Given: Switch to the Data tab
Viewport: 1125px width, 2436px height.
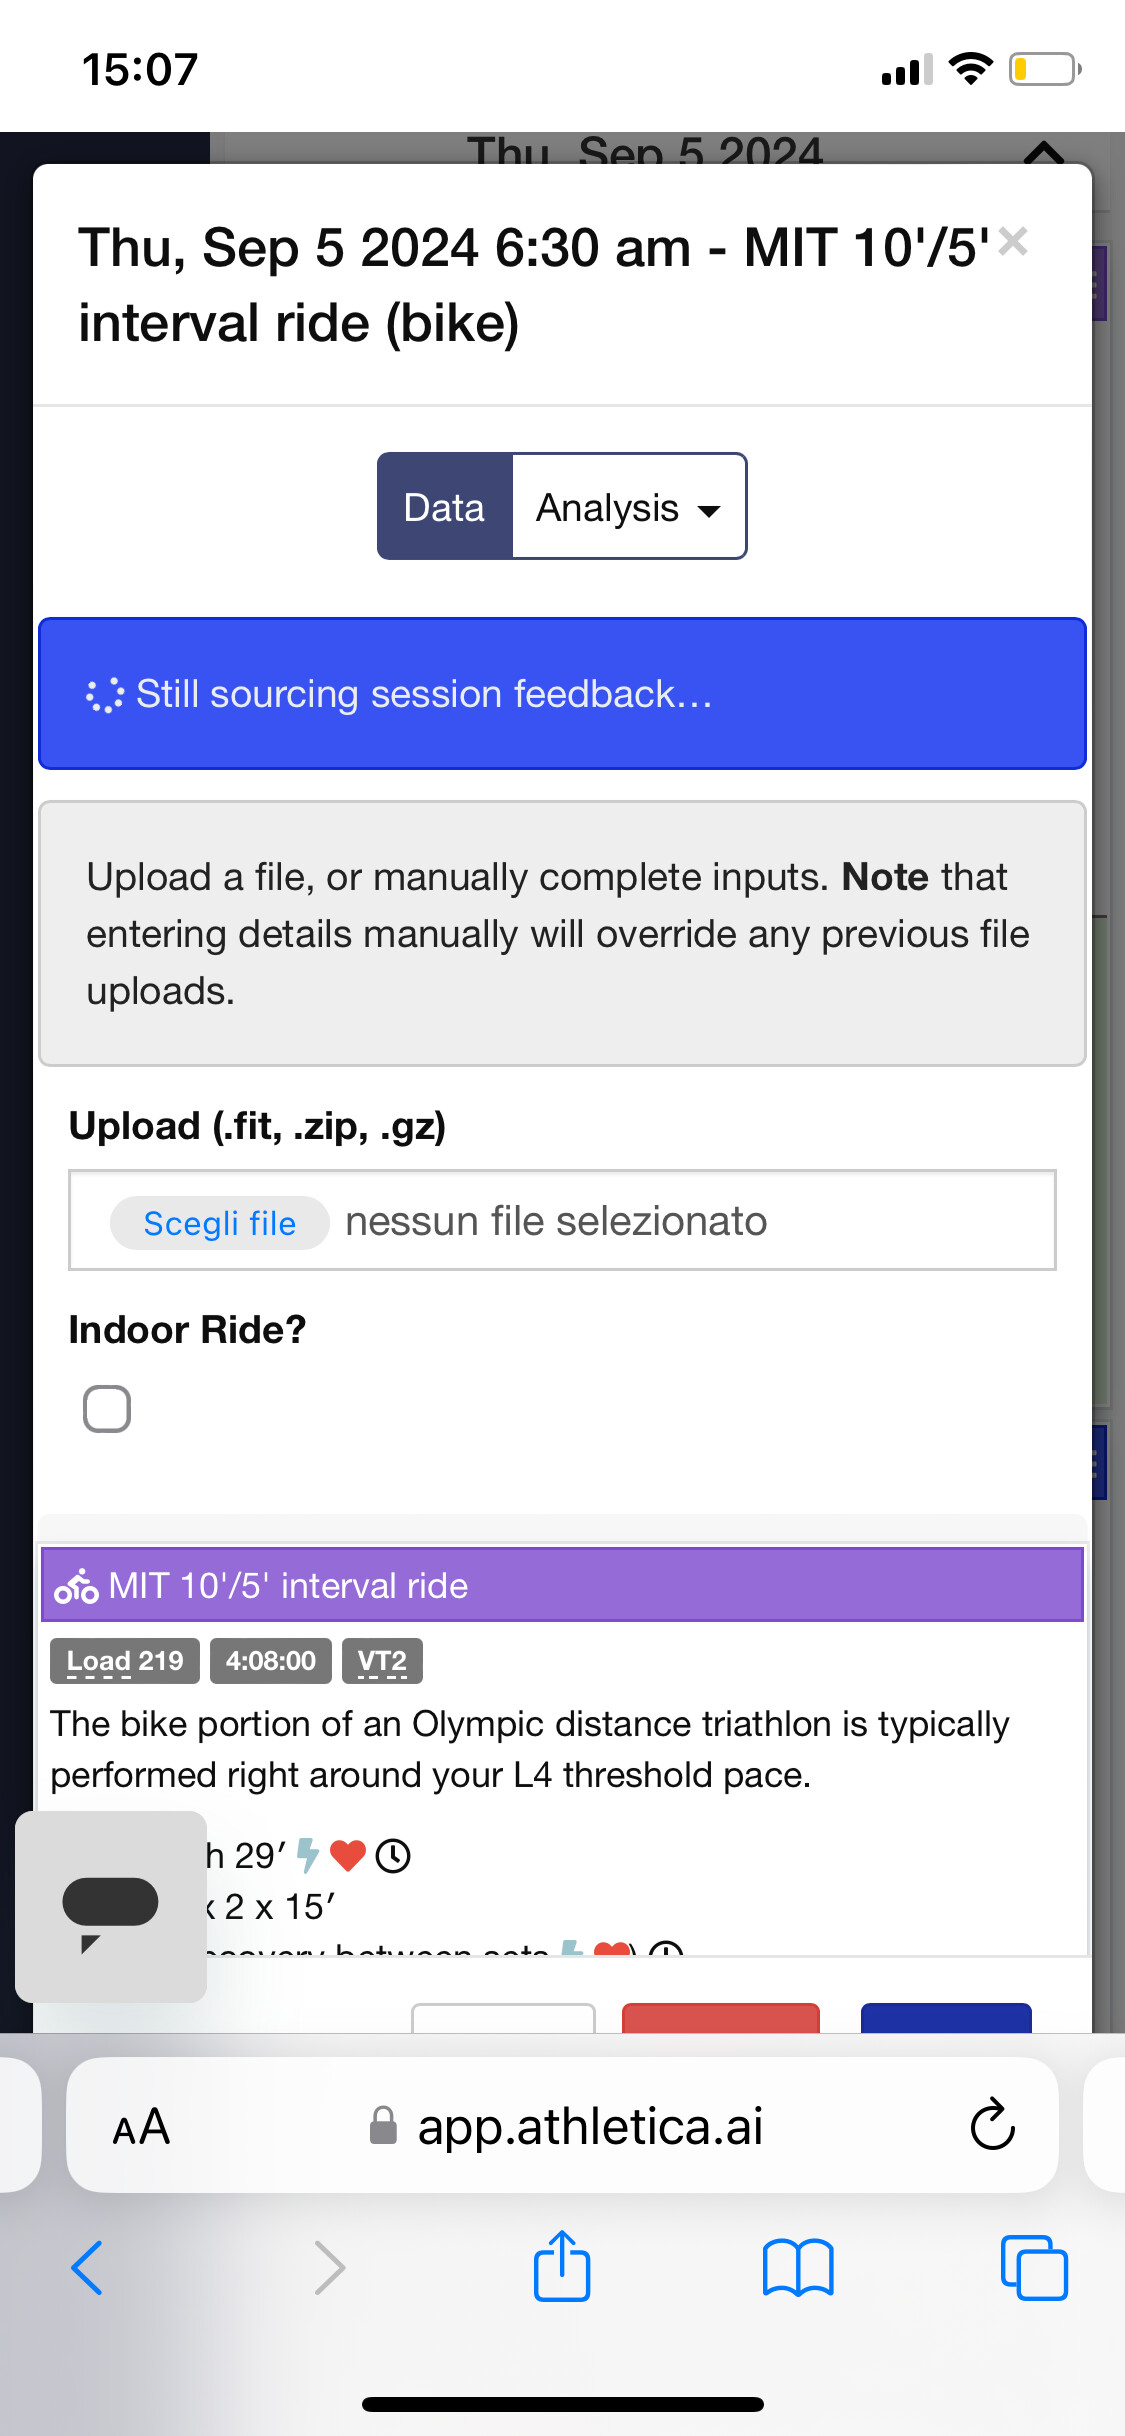Looking at the screenshot, I should (x=445, y=507).
